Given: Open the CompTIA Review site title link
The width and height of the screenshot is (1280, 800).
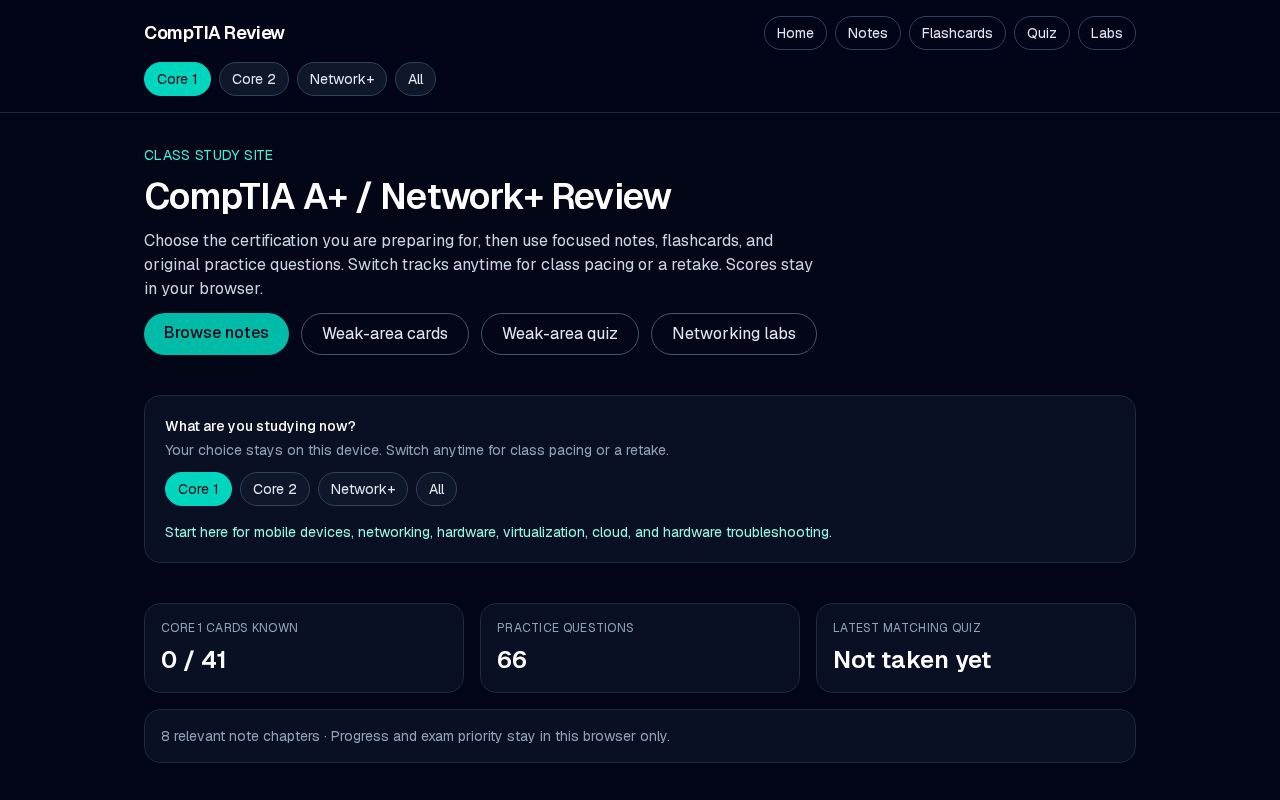Looking at the screenshot, I should pyautogui.click(x=214, y=33).
